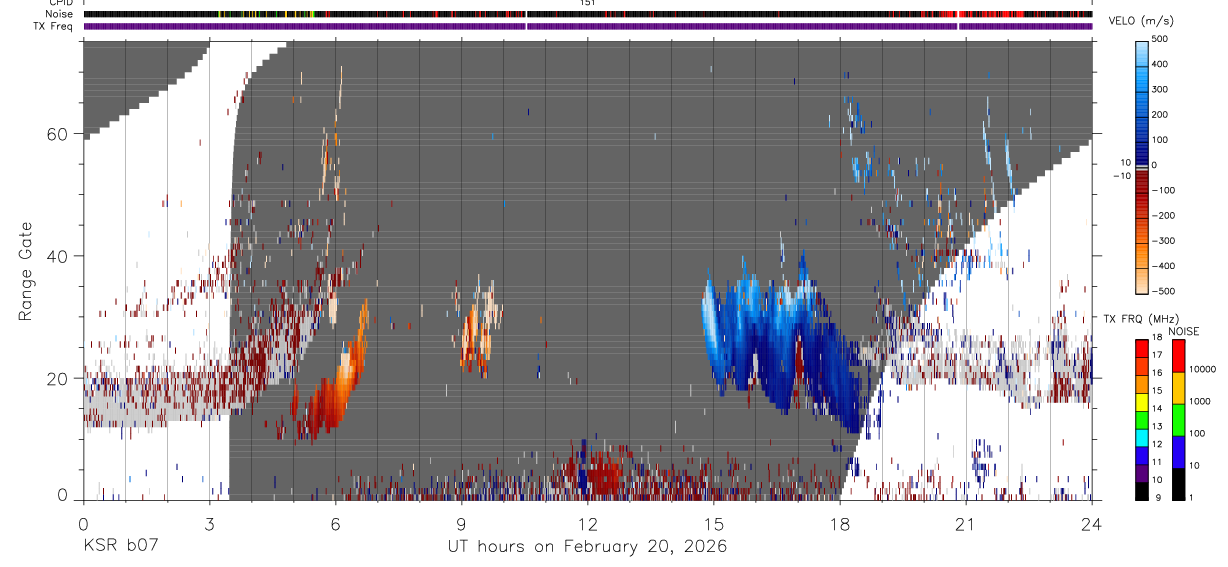
Task: Click the green segment of TX FRQ colorbar
Action: pyautogui.click(x=1142, y=418)
